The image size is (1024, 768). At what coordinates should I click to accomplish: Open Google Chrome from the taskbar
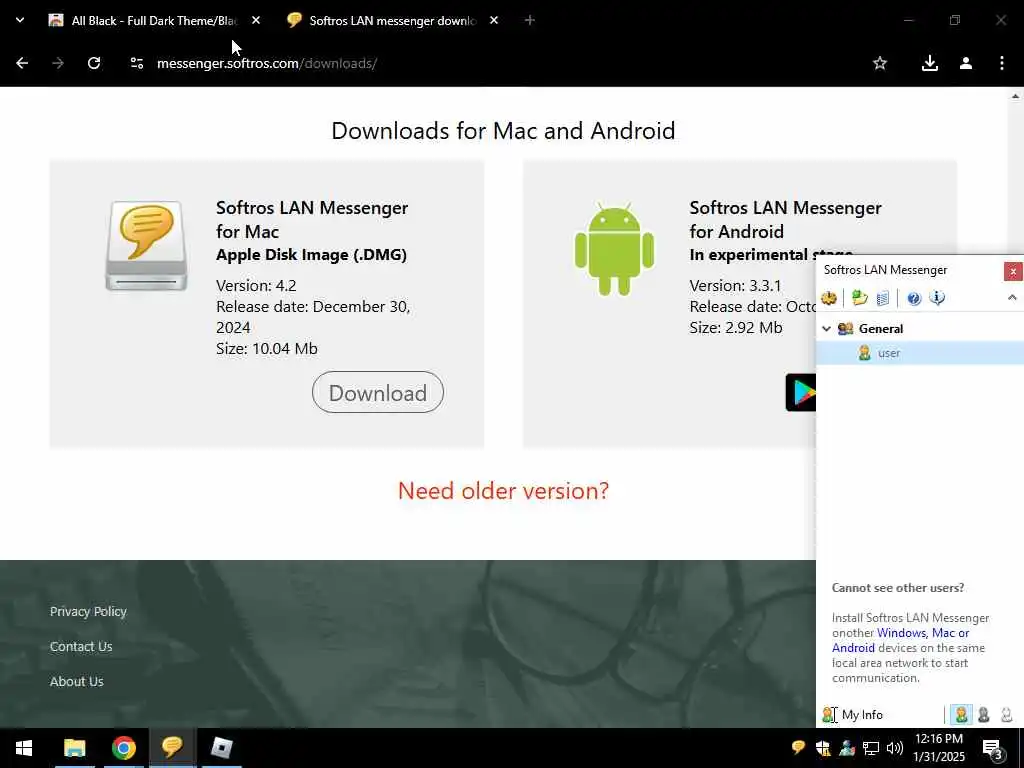[x=123, y=748]
